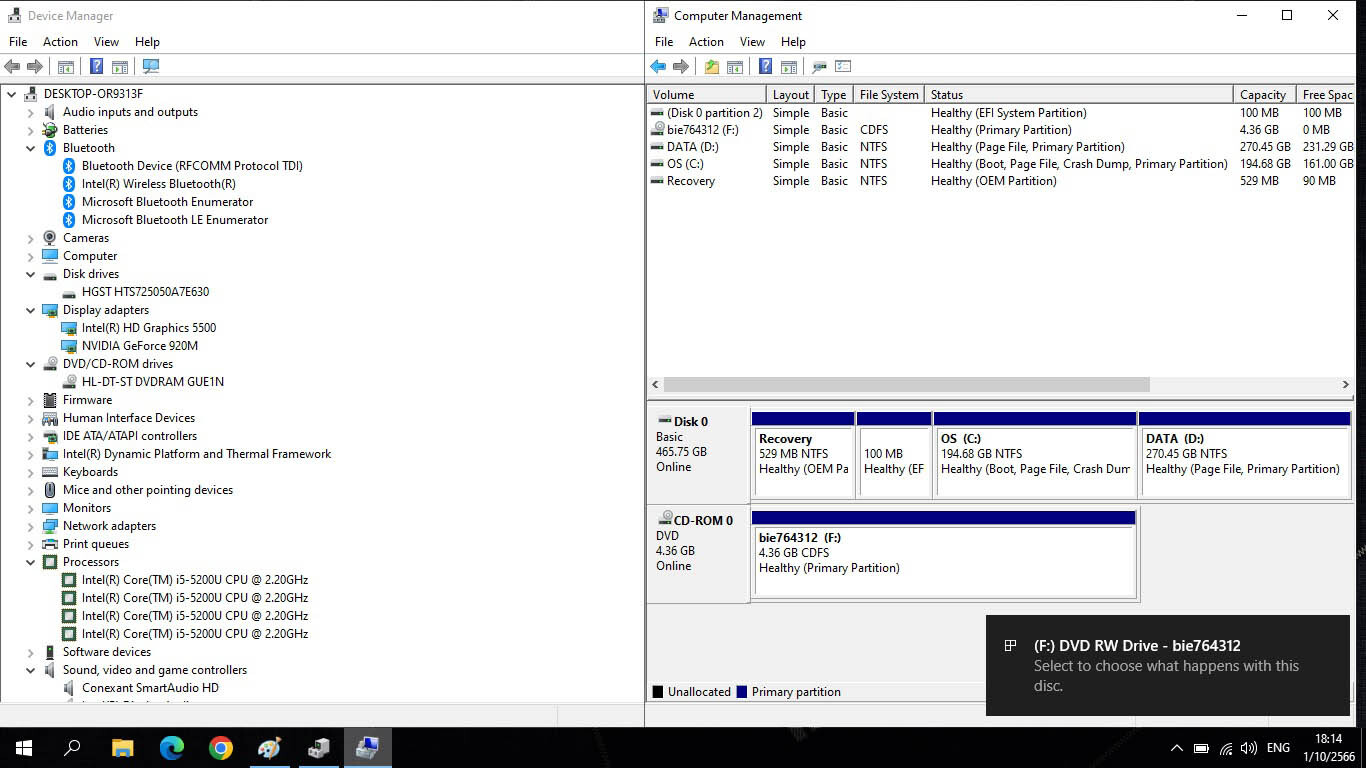Click the Wi-Fi network tray icon
The image size is (1366, 768).
pos(1226,748)
